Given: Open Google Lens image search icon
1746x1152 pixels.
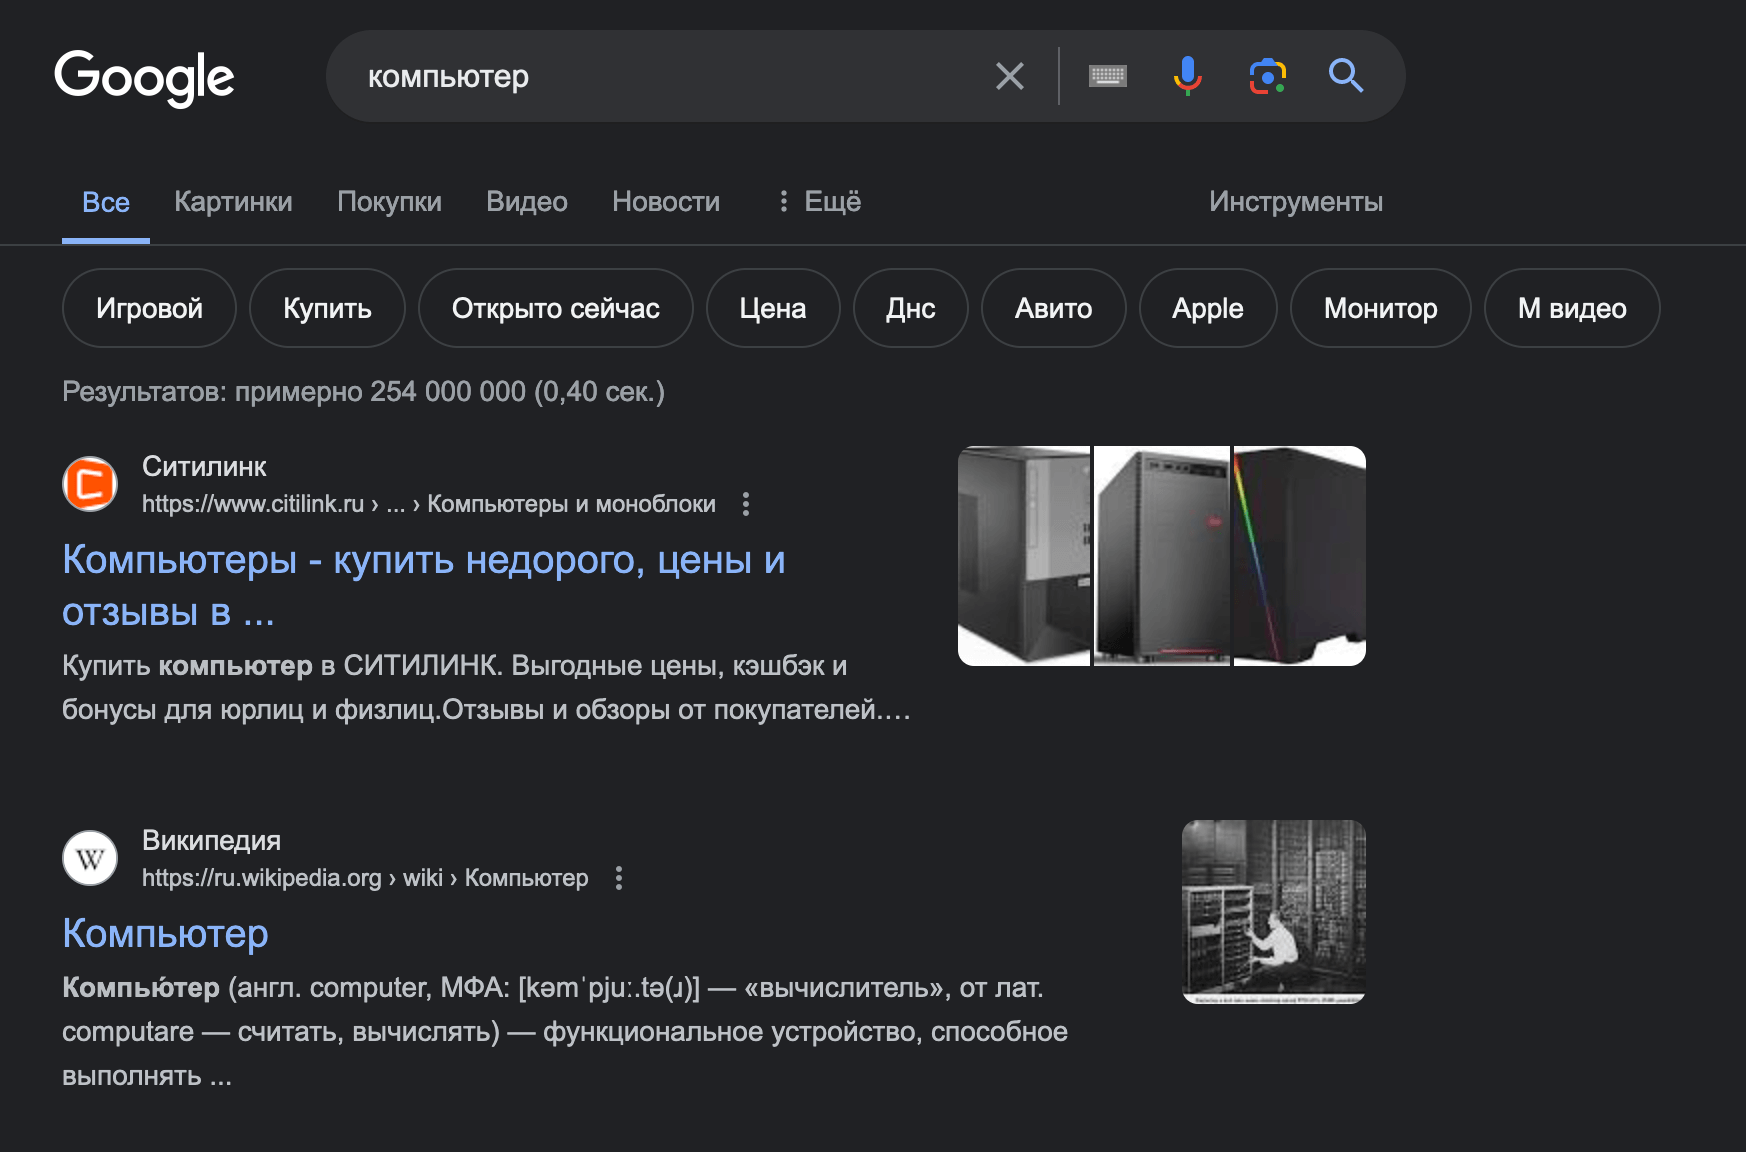Looking at the screenshot, I should (x=1267, y=76).
